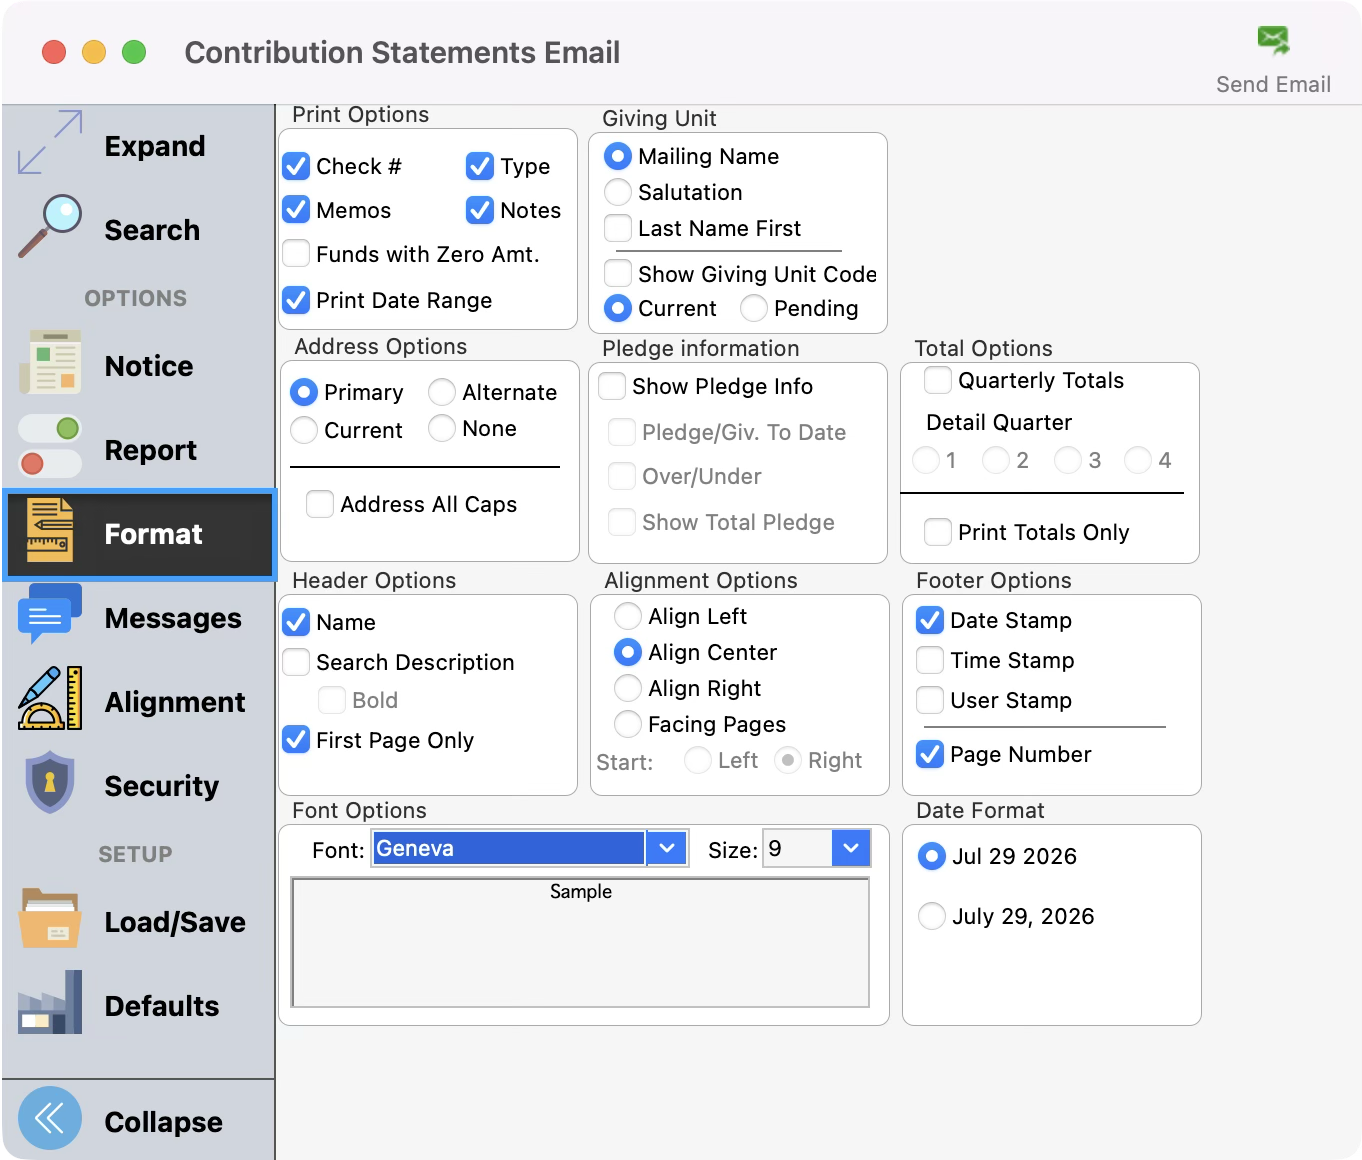Image resolution: width=1362 pixels, height=1160 pixels.
Task: Enable User Stamp checkbox
Action: click(930, 700)
